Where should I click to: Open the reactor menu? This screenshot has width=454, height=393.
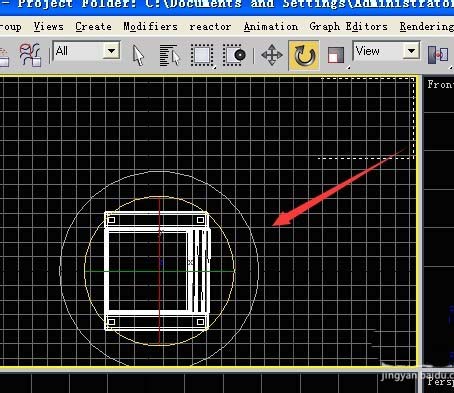pos(210,26)
